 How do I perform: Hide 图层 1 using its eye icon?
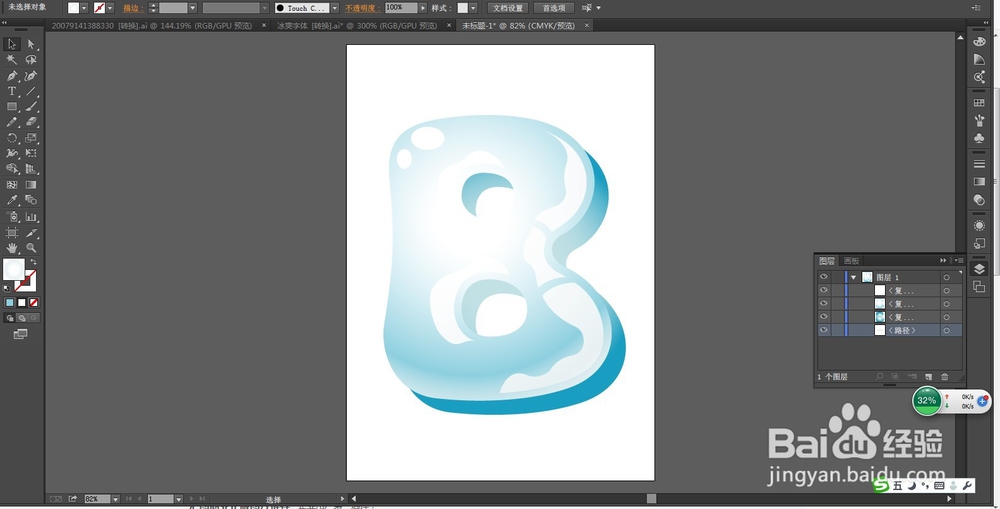point(823,277)
